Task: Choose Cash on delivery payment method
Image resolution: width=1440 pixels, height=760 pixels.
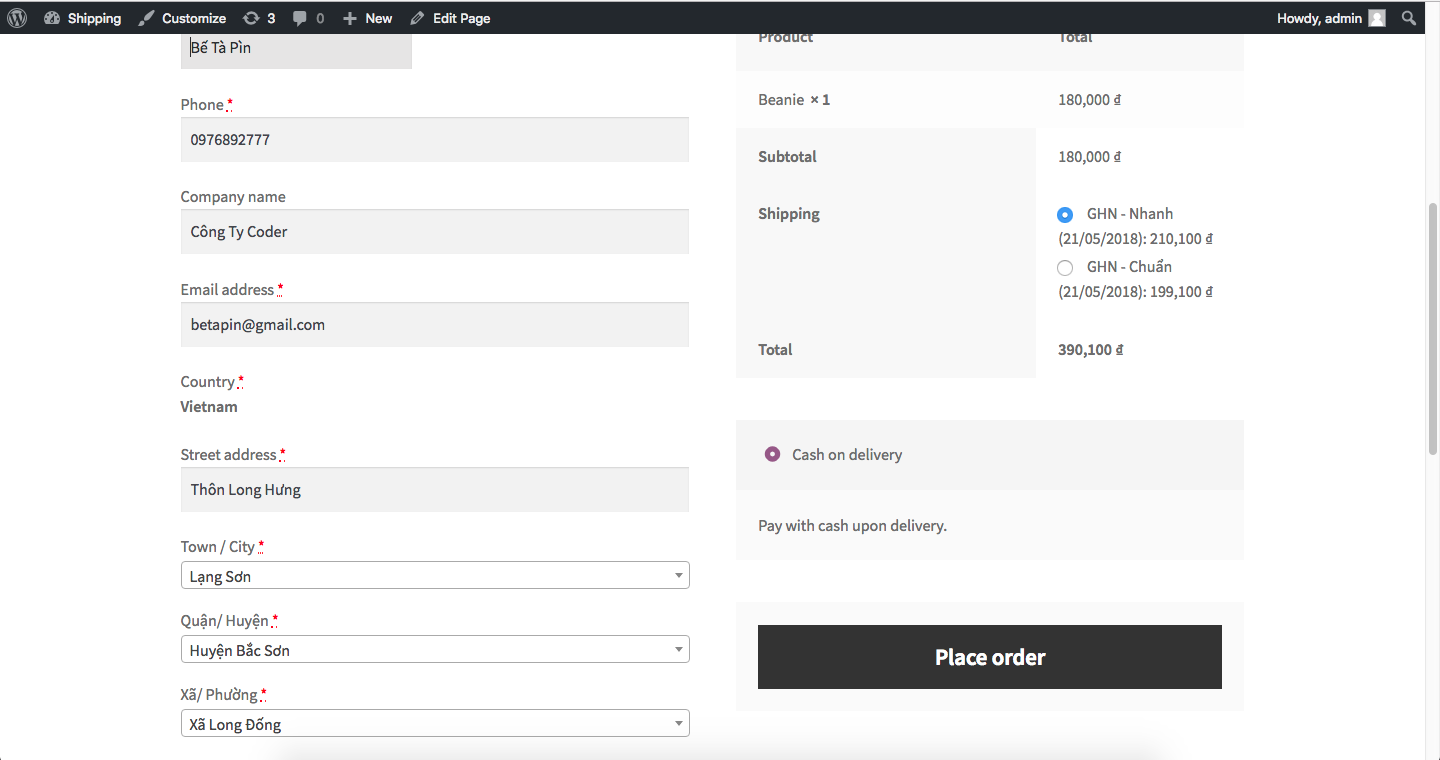Action: (x=772, y=454)
